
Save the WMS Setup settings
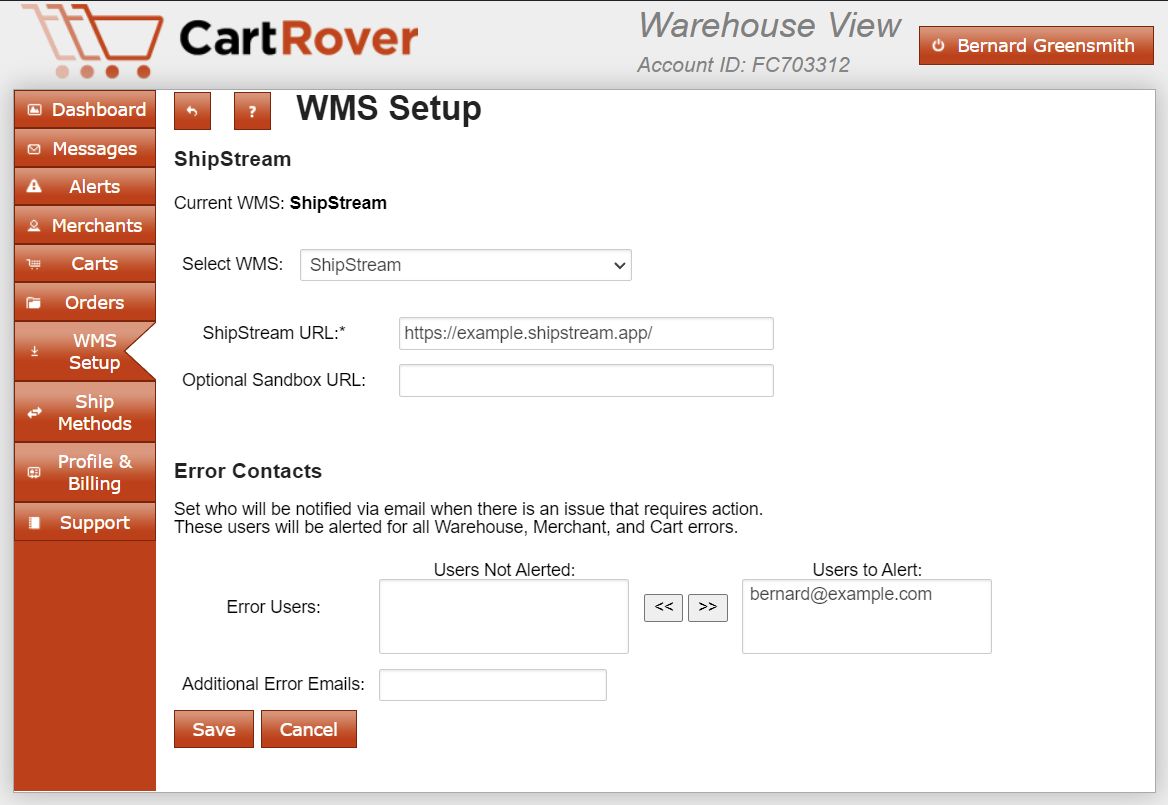tap(213, 730)
